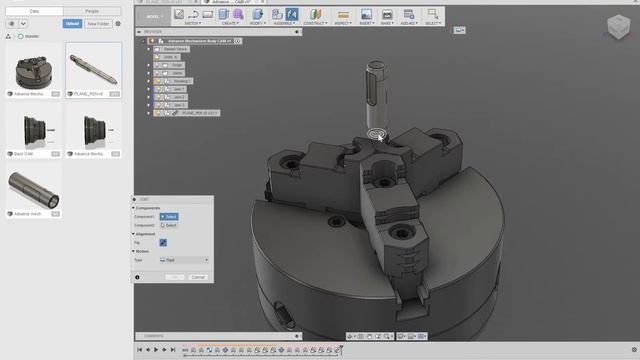Click Component1 Select button
Screen dimensions: 640x360
tap(169, 216)
